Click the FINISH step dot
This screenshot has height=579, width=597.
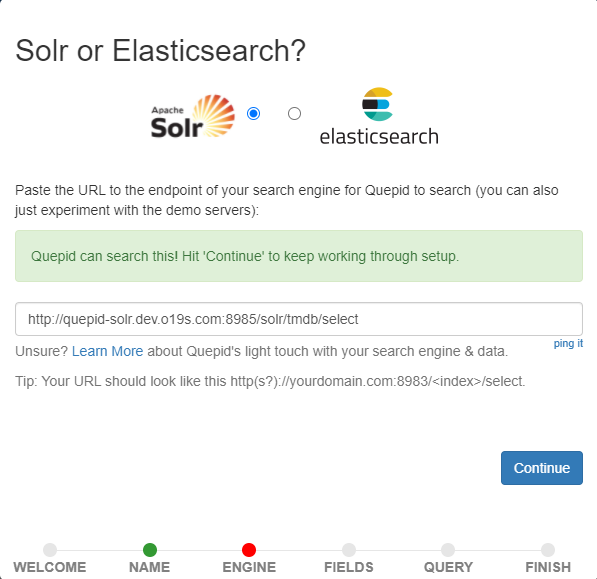coord(548,550)
